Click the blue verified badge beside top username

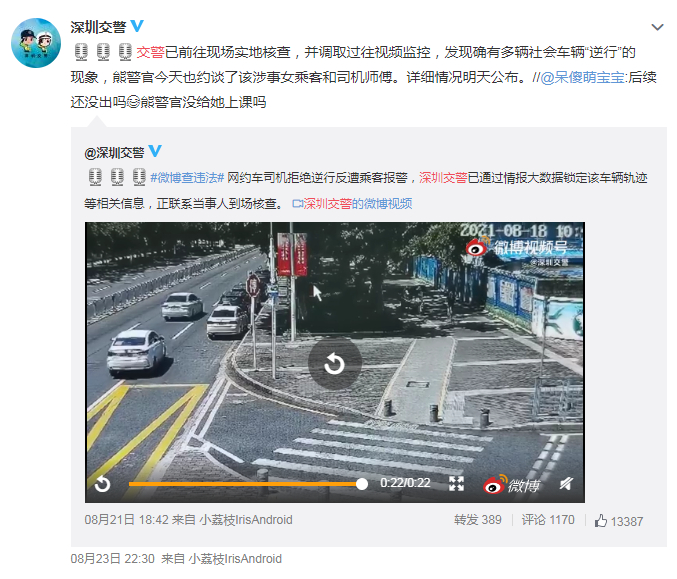point(137,26)
